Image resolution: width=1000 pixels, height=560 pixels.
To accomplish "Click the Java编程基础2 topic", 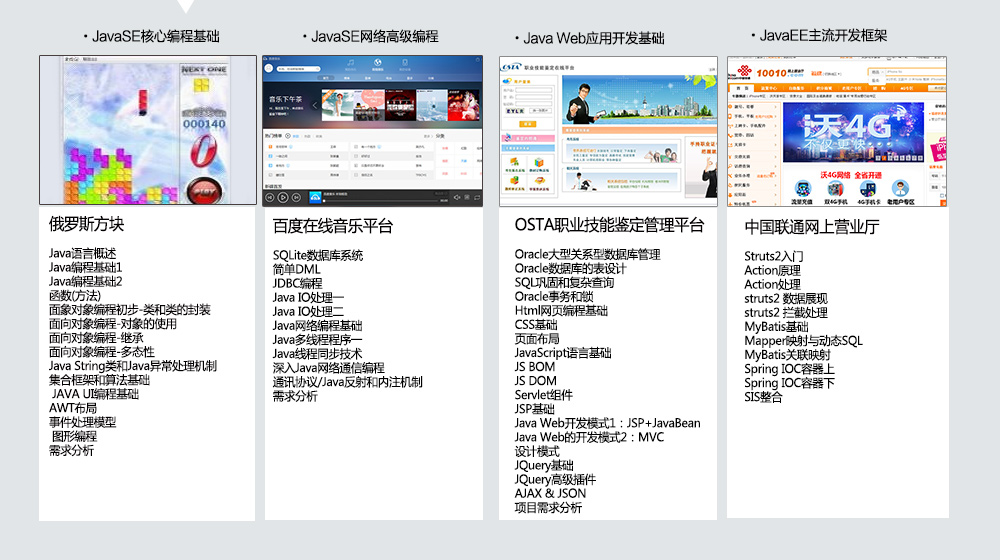I will coord(85,281).
